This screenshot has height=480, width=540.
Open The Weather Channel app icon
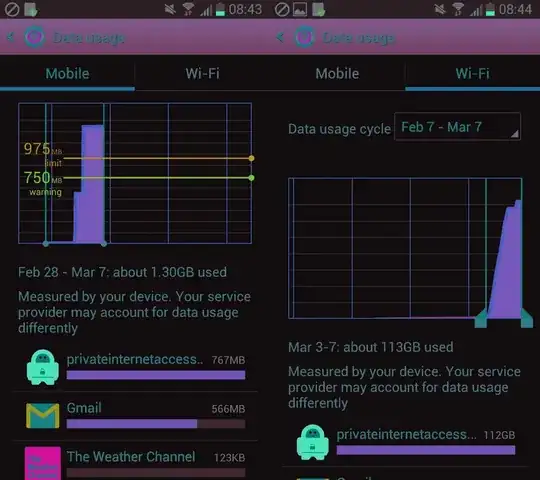coord(43,463)
